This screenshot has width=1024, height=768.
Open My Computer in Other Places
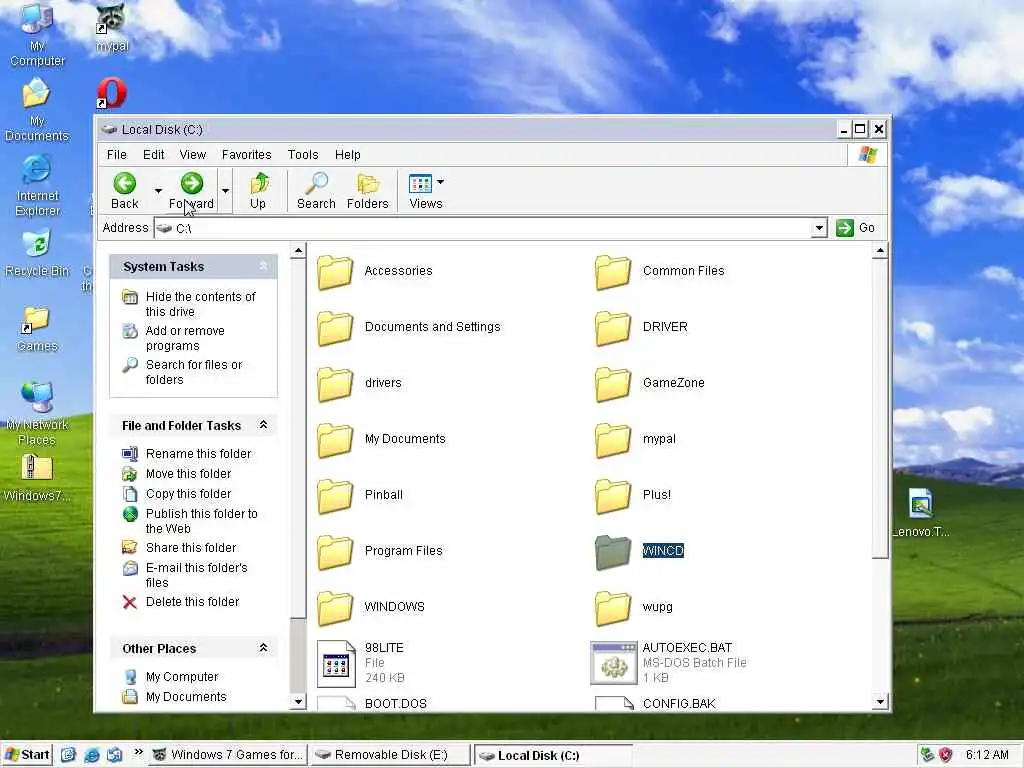182,677
